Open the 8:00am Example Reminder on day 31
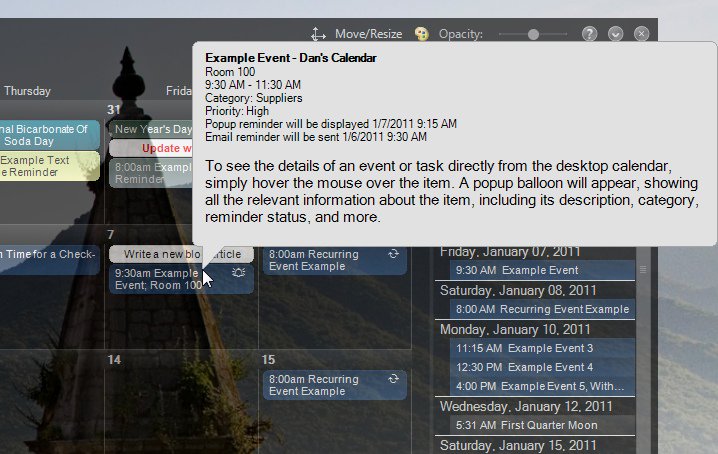This screenshot has height=454, width=718. (151, 173)
